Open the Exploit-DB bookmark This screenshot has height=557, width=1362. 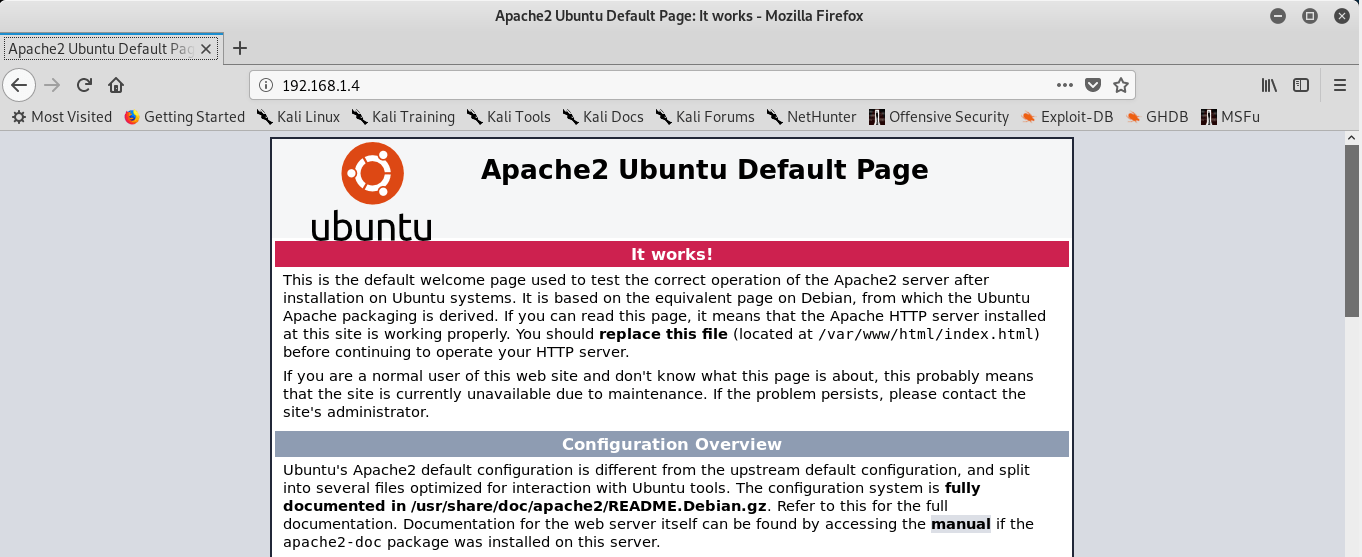[x=1067, y=117]
